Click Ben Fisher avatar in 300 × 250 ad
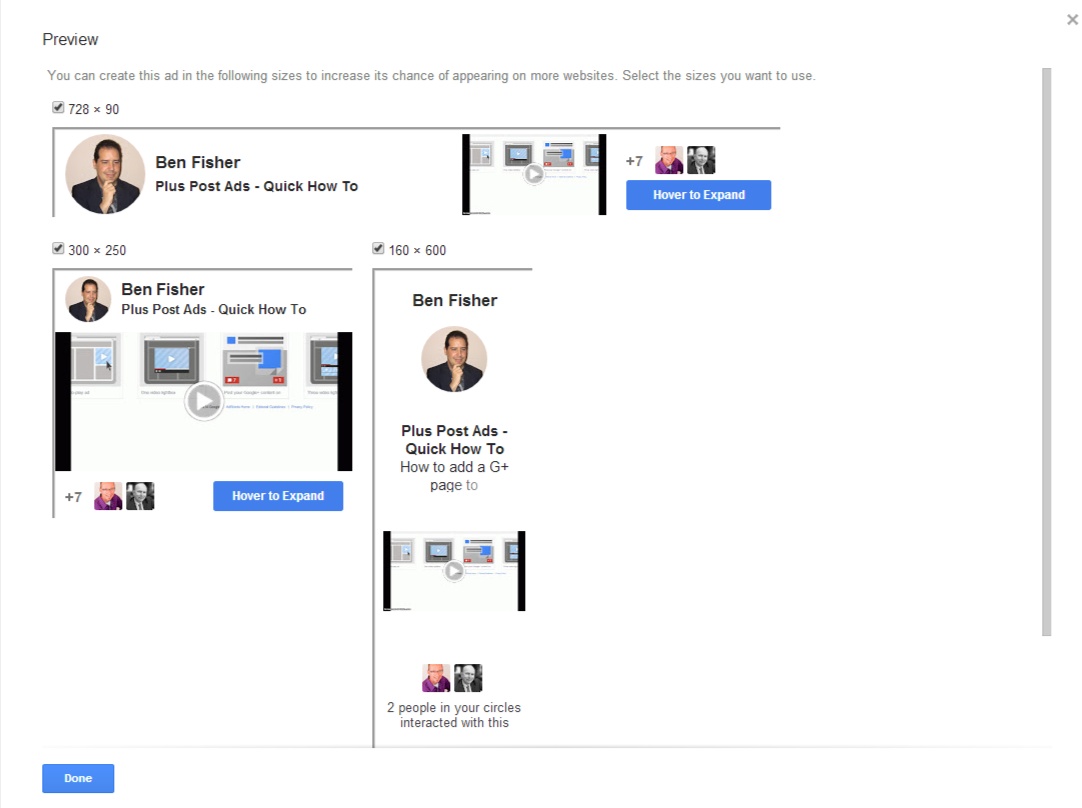 coord(88,299)
